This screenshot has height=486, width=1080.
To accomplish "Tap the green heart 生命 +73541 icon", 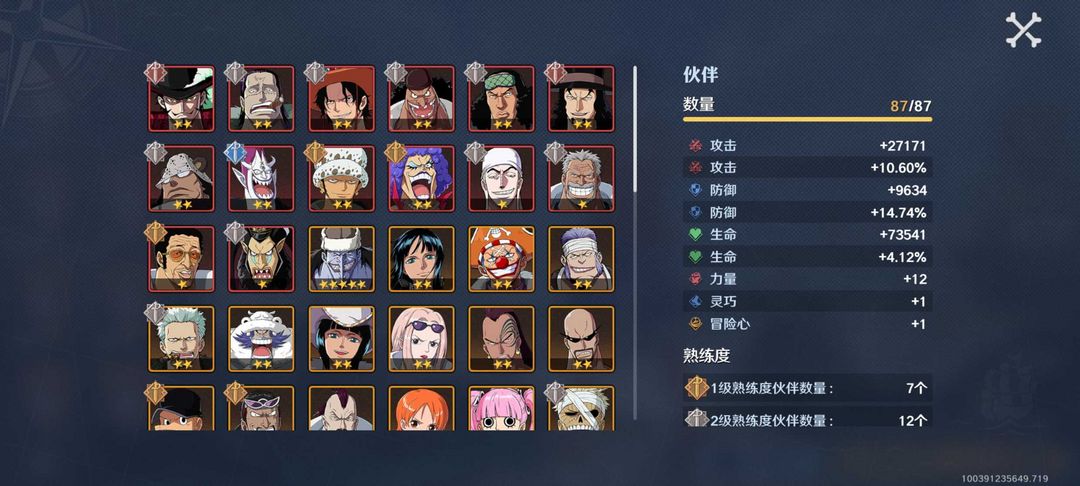I will point(695,235).
